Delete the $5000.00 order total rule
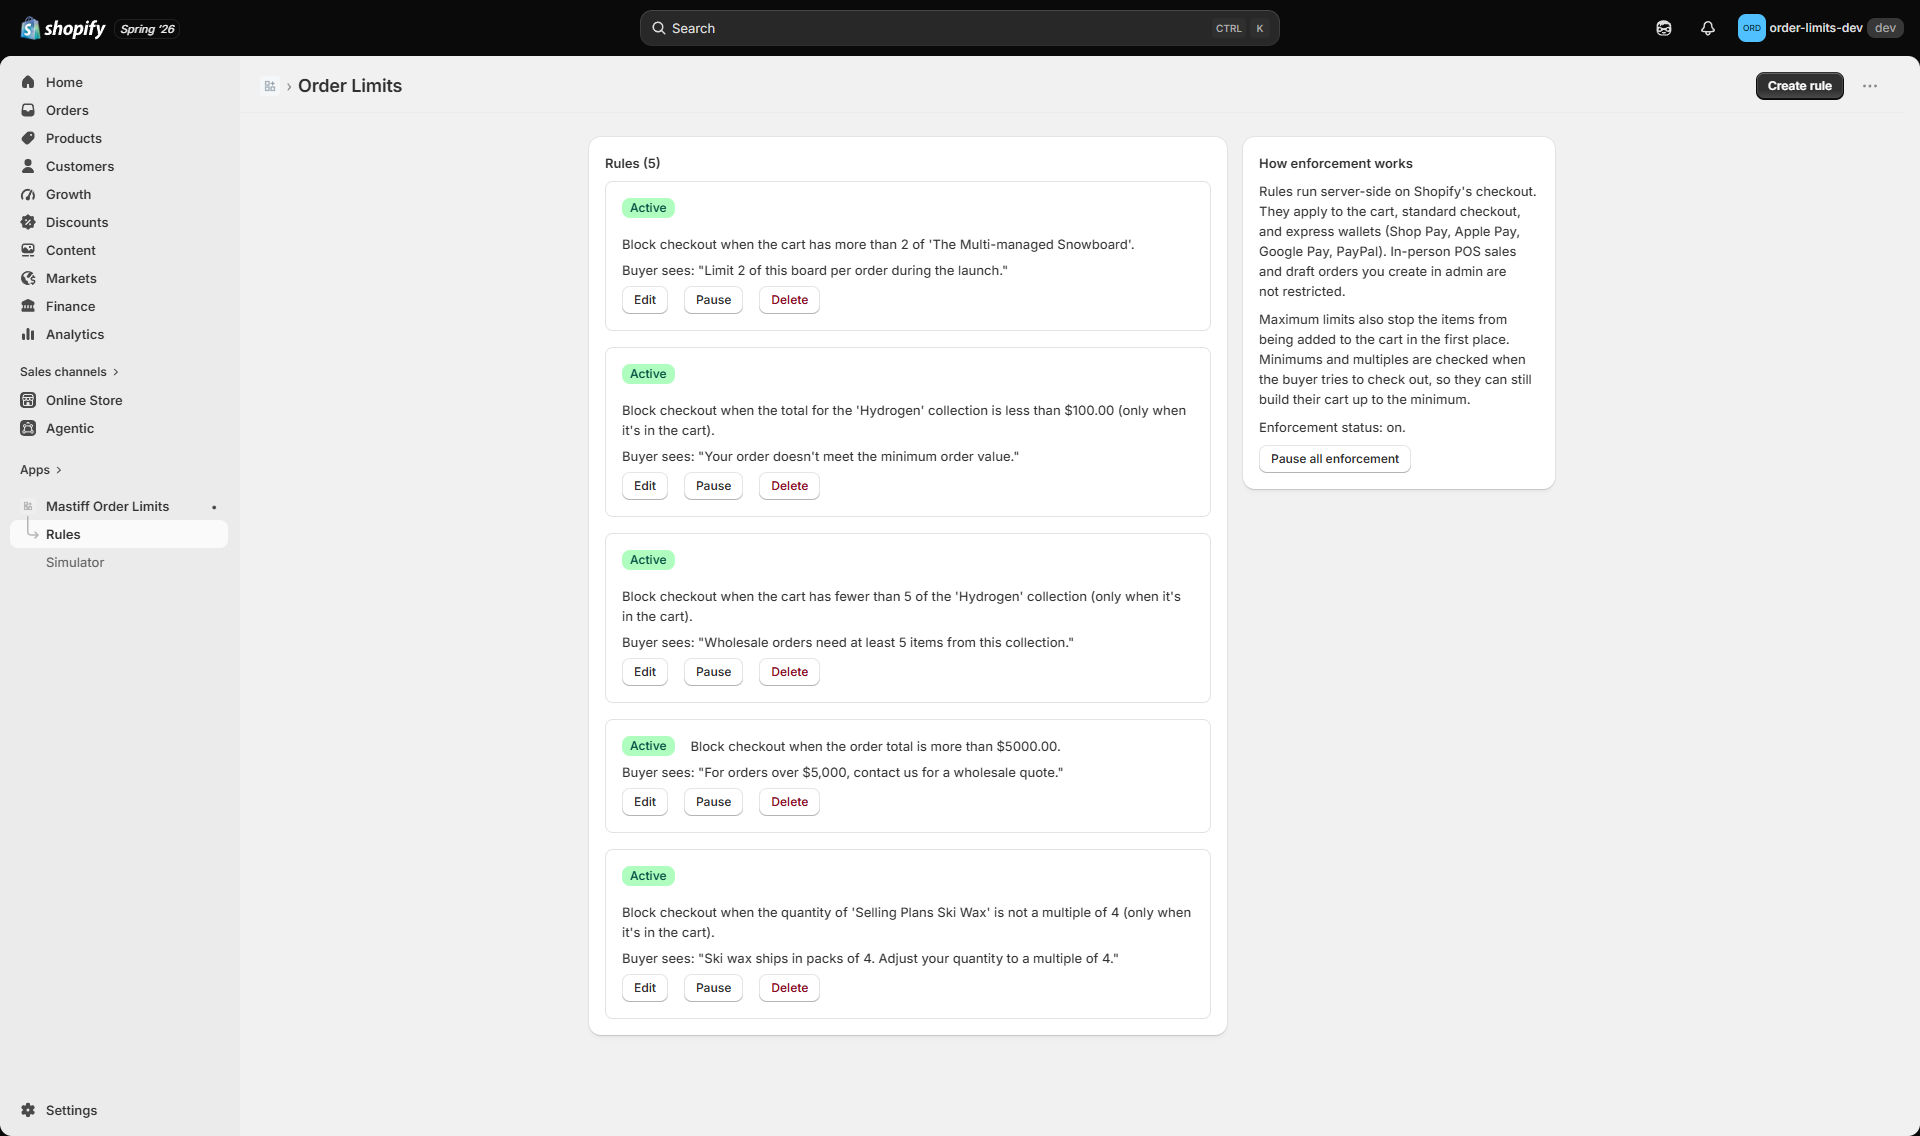The width and height of the screenshot is (1920, 1136). pos(789,802)
